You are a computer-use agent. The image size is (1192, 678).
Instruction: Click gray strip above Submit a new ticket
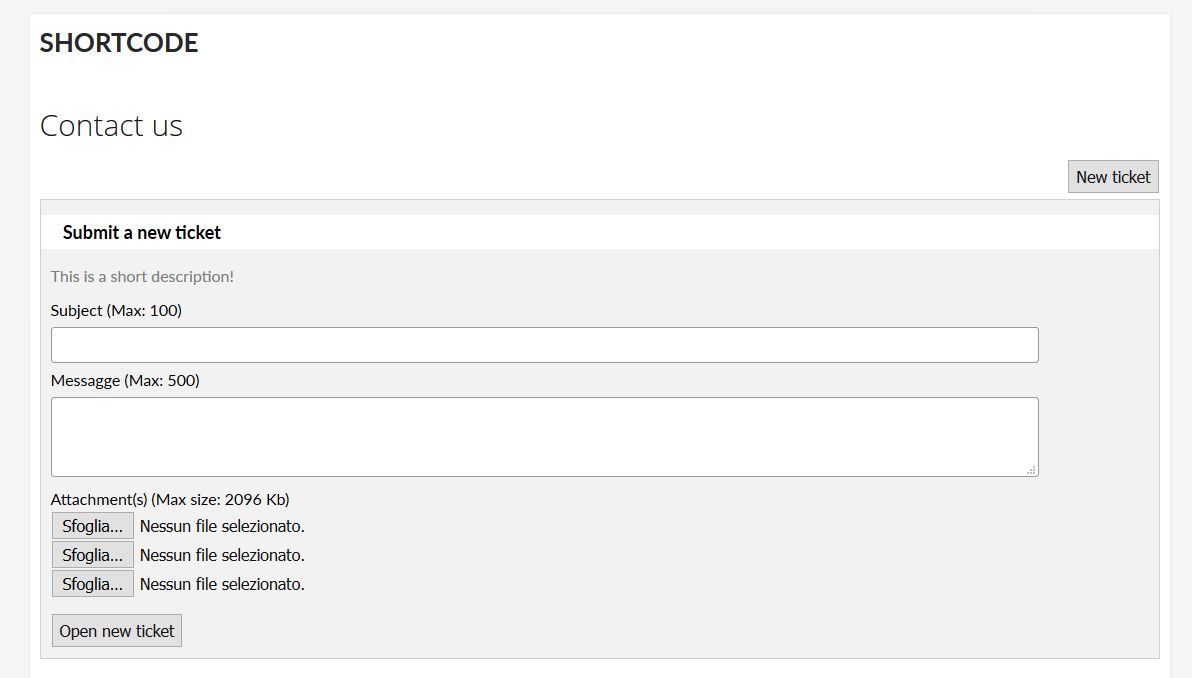tap(600, 207)
